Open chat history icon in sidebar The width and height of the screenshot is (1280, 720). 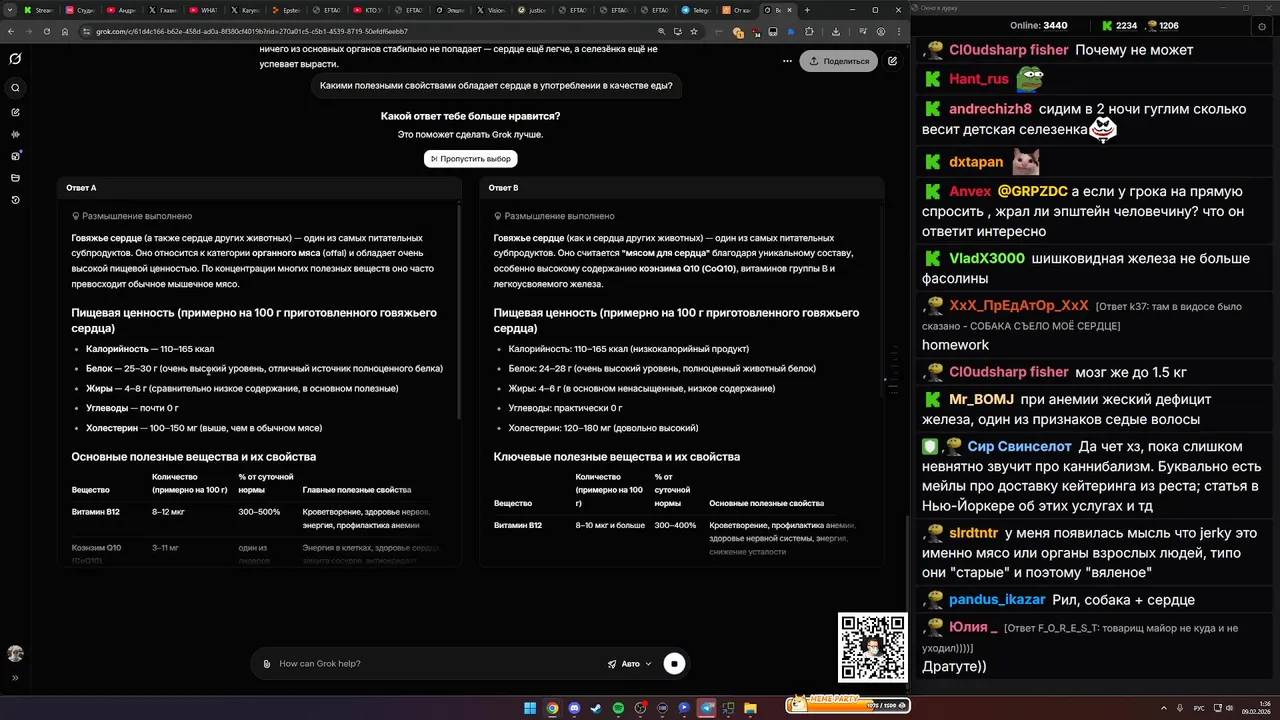pyautogui.click(x=15, y=200)
